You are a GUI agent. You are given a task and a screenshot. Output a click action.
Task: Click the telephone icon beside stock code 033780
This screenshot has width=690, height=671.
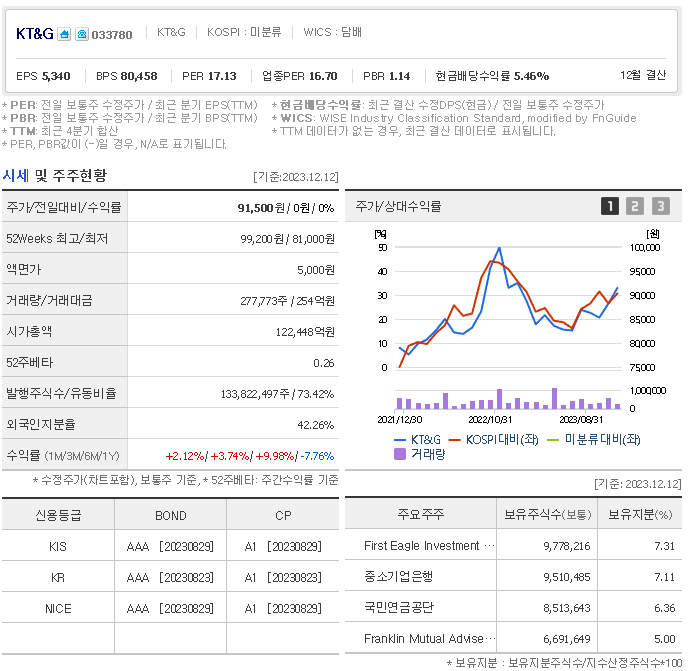pyautogui.click(x=82, y=34)
